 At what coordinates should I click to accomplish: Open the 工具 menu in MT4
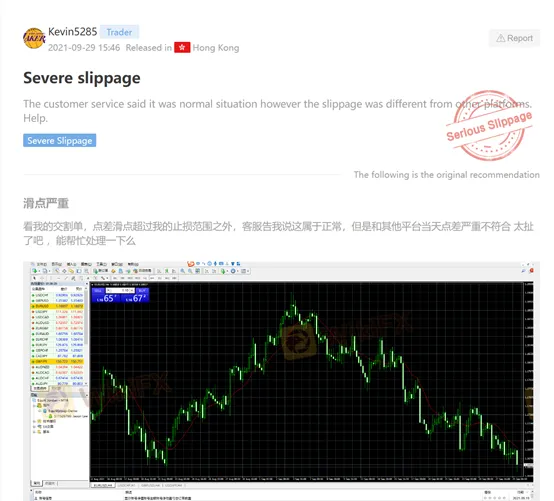101,264
